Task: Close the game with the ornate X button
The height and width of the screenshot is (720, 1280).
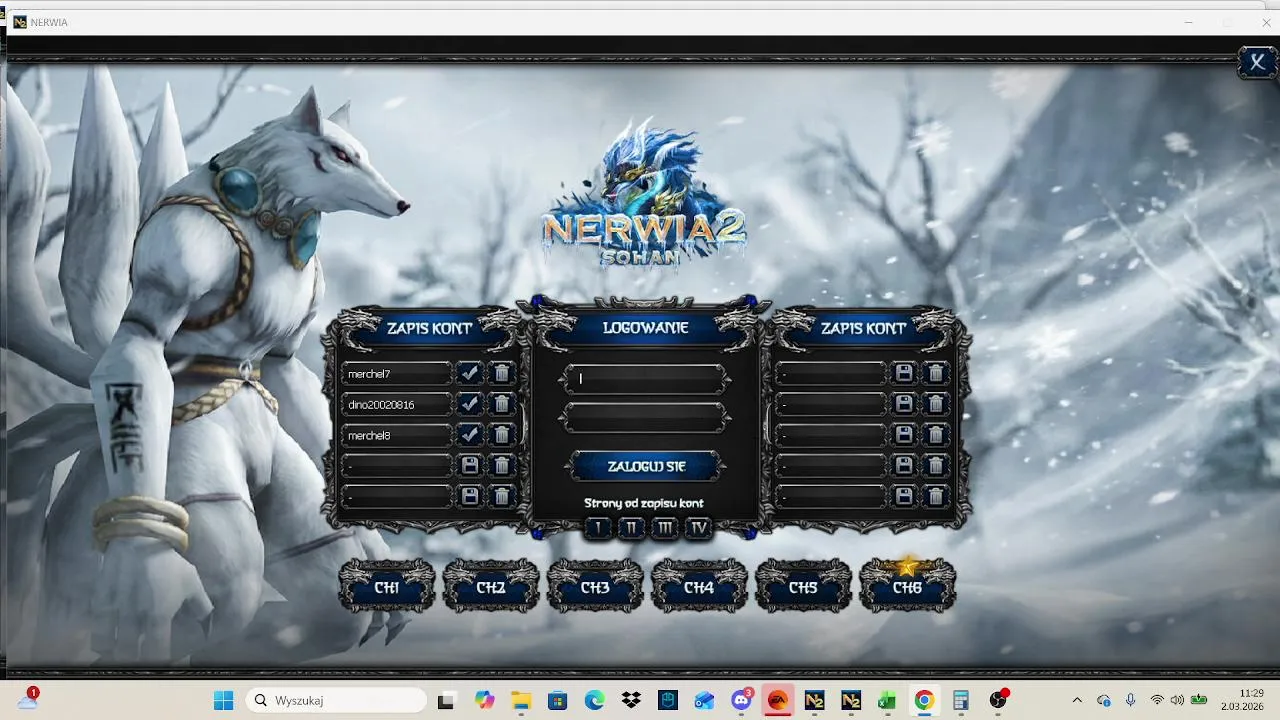Action: pyautogui.click(x=1257, y=62)
